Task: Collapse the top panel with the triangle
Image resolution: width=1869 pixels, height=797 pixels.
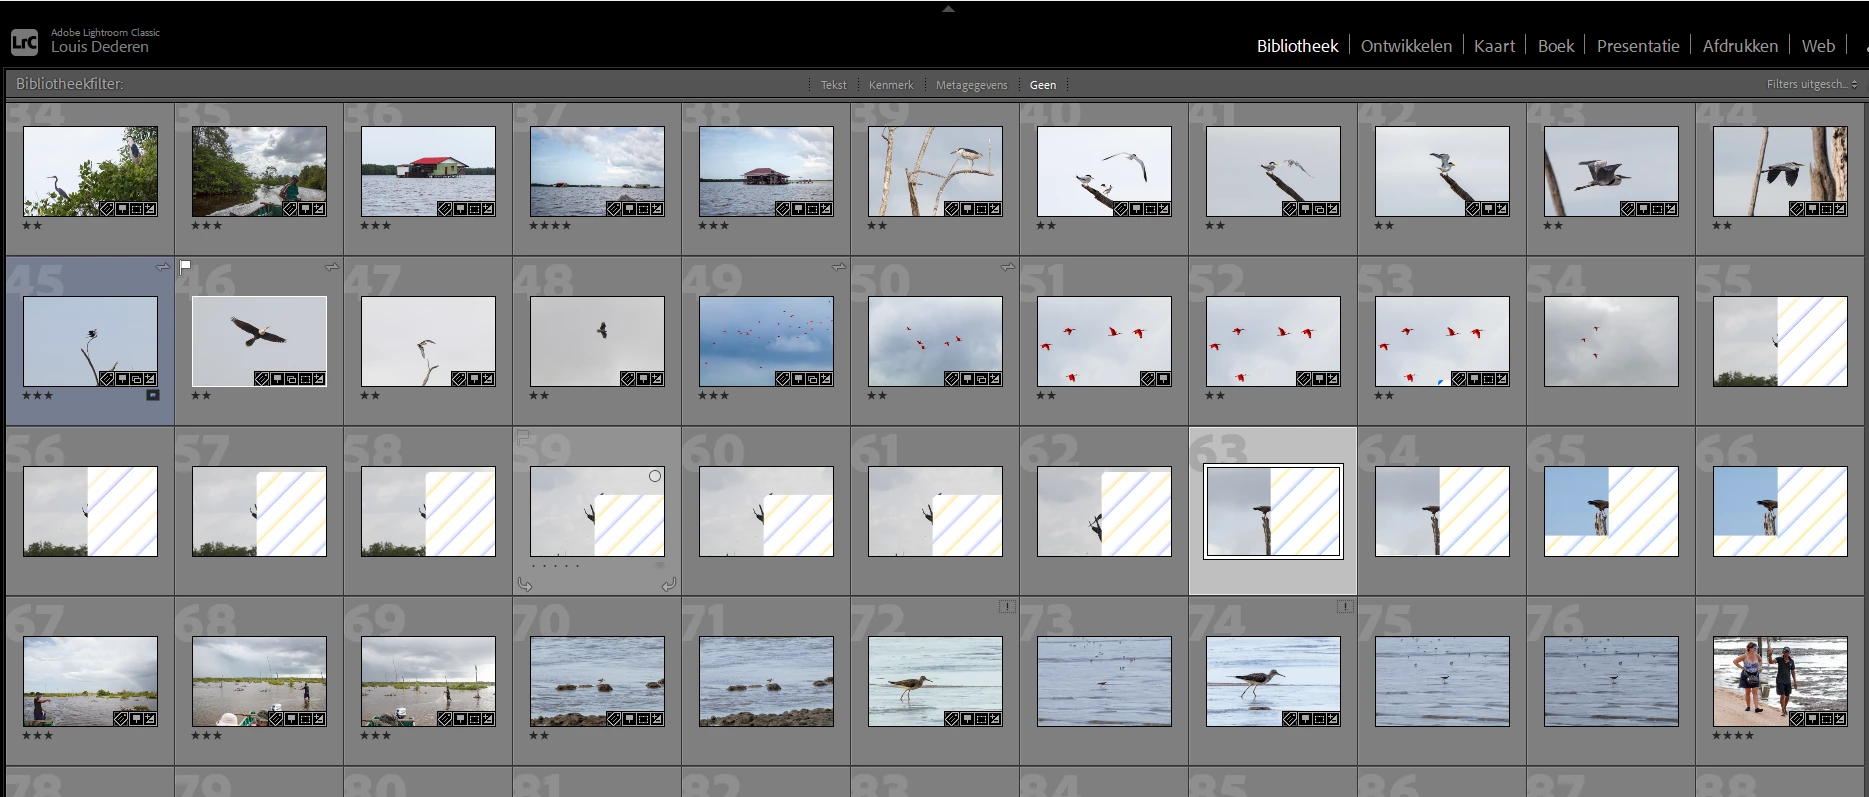Action: 948,8
